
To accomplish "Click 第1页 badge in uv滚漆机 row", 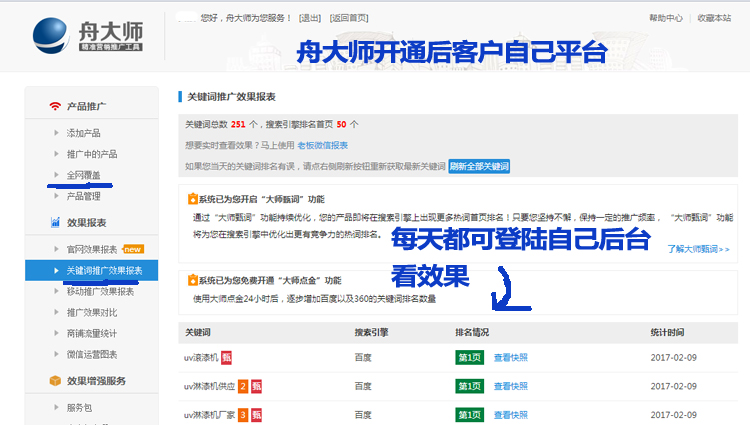I will tap(469, 358).
